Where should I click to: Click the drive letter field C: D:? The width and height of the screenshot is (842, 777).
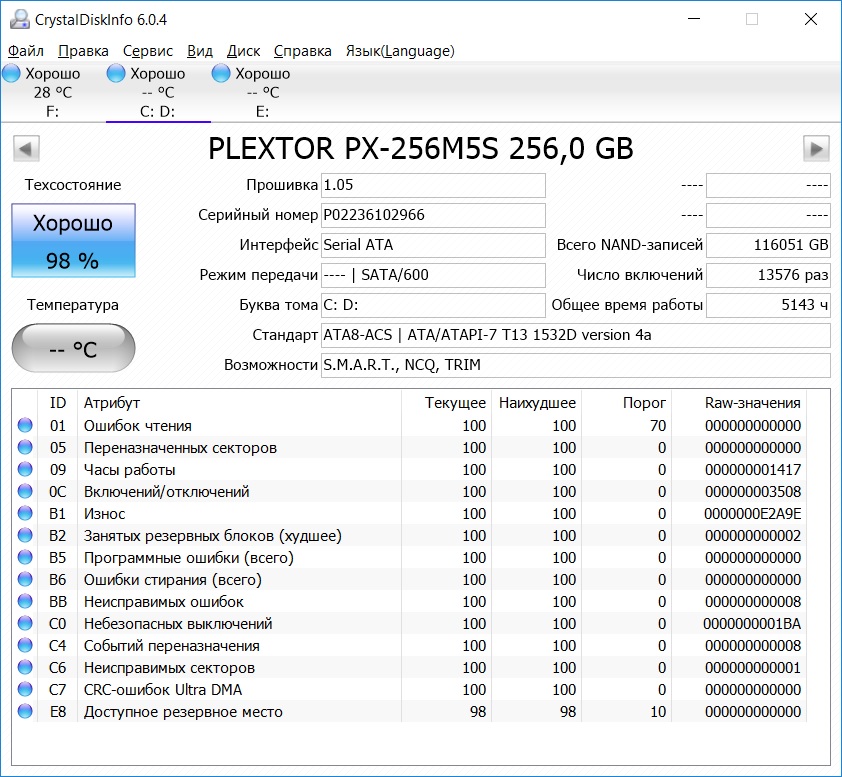[433, 306]
